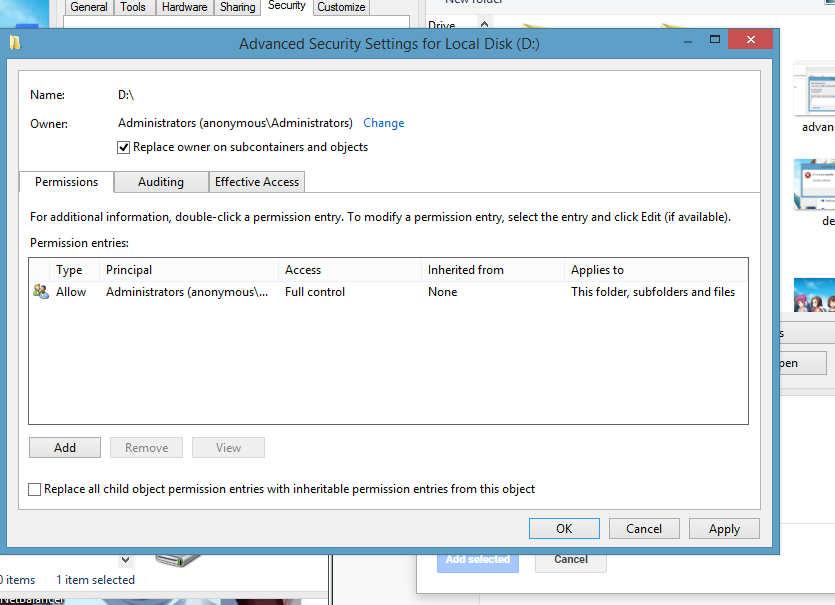The height and width of the screenshot is (605, 835).
Task: Click the '1 item selected' status text
Action: point(95,580)
